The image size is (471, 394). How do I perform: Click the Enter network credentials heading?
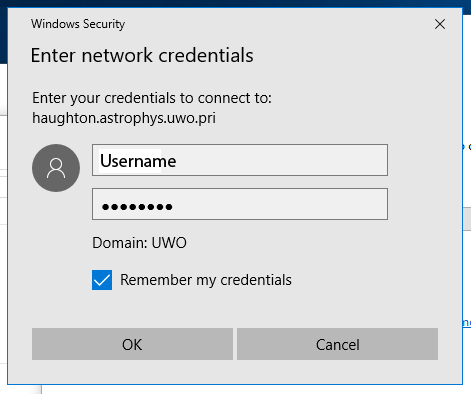(142, 55)
